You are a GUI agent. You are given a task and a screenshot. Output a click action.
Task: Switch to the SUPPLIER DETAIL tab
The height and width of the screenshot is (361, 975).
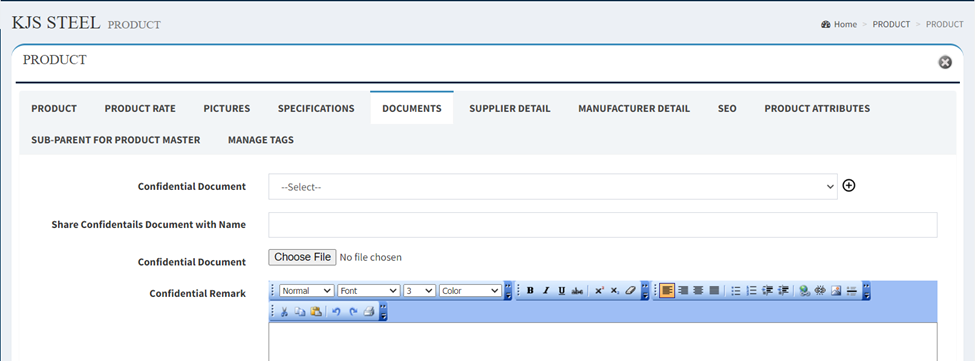510,108
